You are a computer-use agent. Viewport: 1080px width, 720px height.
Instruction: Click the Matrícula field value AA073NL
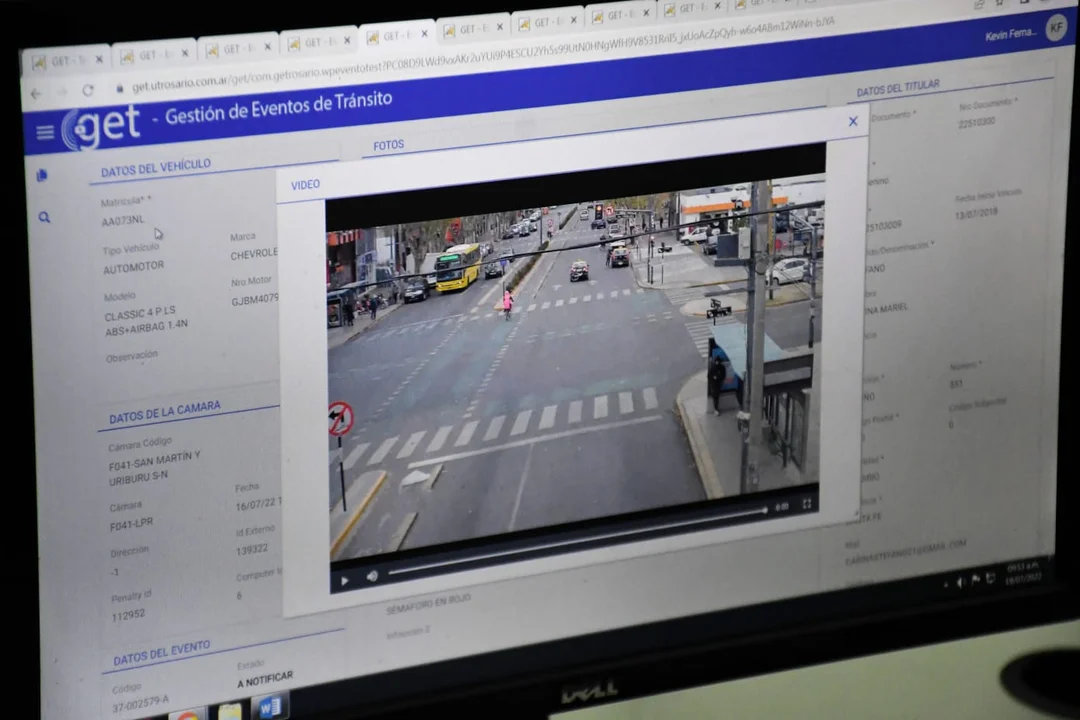tap(123, 220)
